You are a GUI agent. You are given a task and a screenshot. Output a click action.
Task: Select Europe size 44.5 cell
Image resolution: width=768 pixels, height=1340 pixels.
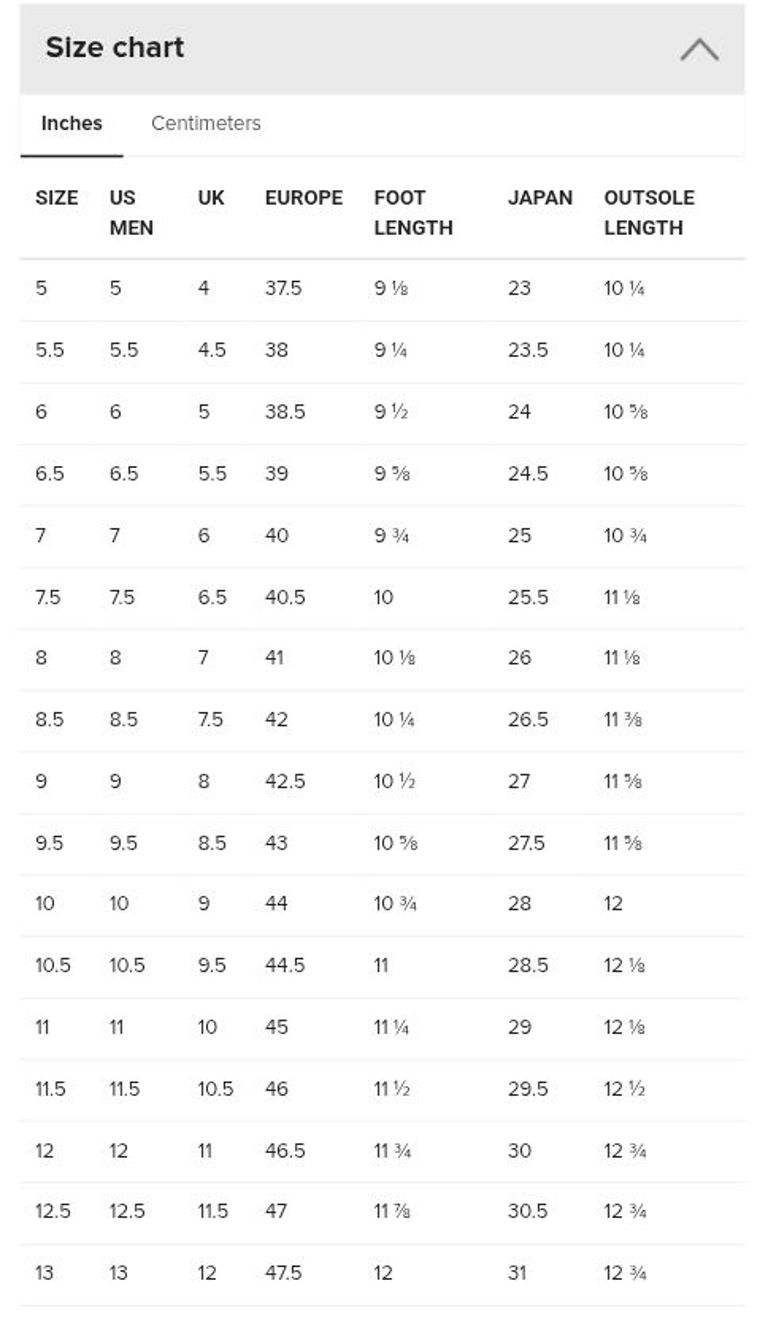tap(285, 966)
